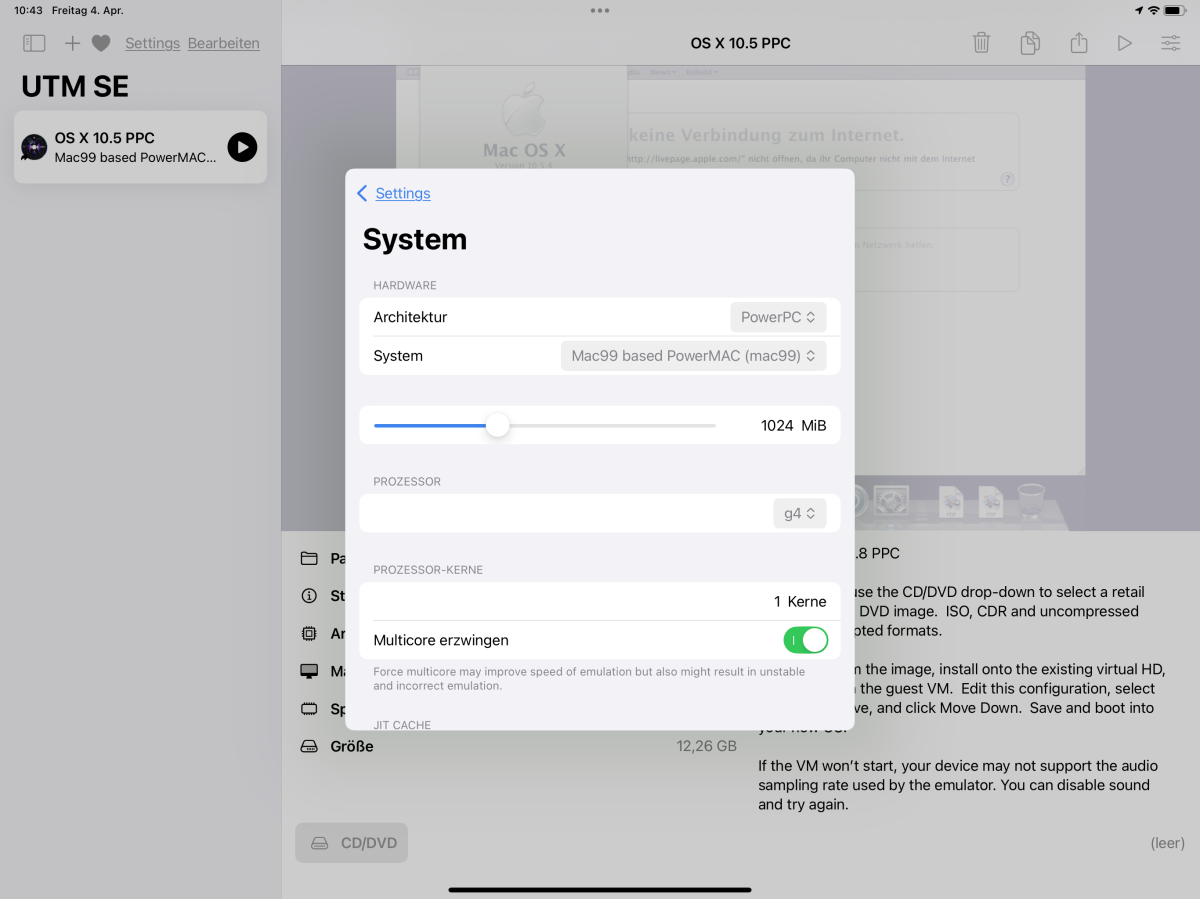Open VM configuration via the sliders icon

(1170, 43)
